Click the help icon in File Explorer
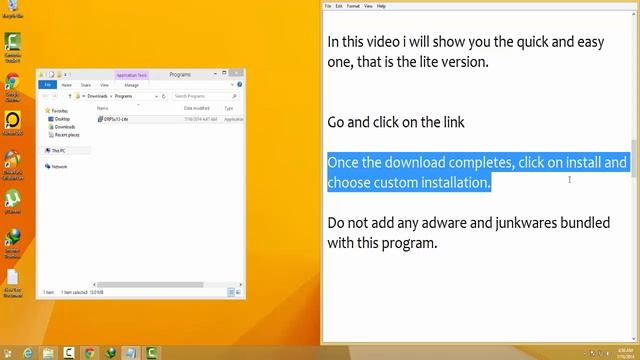Viewport: 640px width, 360px height. click(x=240, y=84)
